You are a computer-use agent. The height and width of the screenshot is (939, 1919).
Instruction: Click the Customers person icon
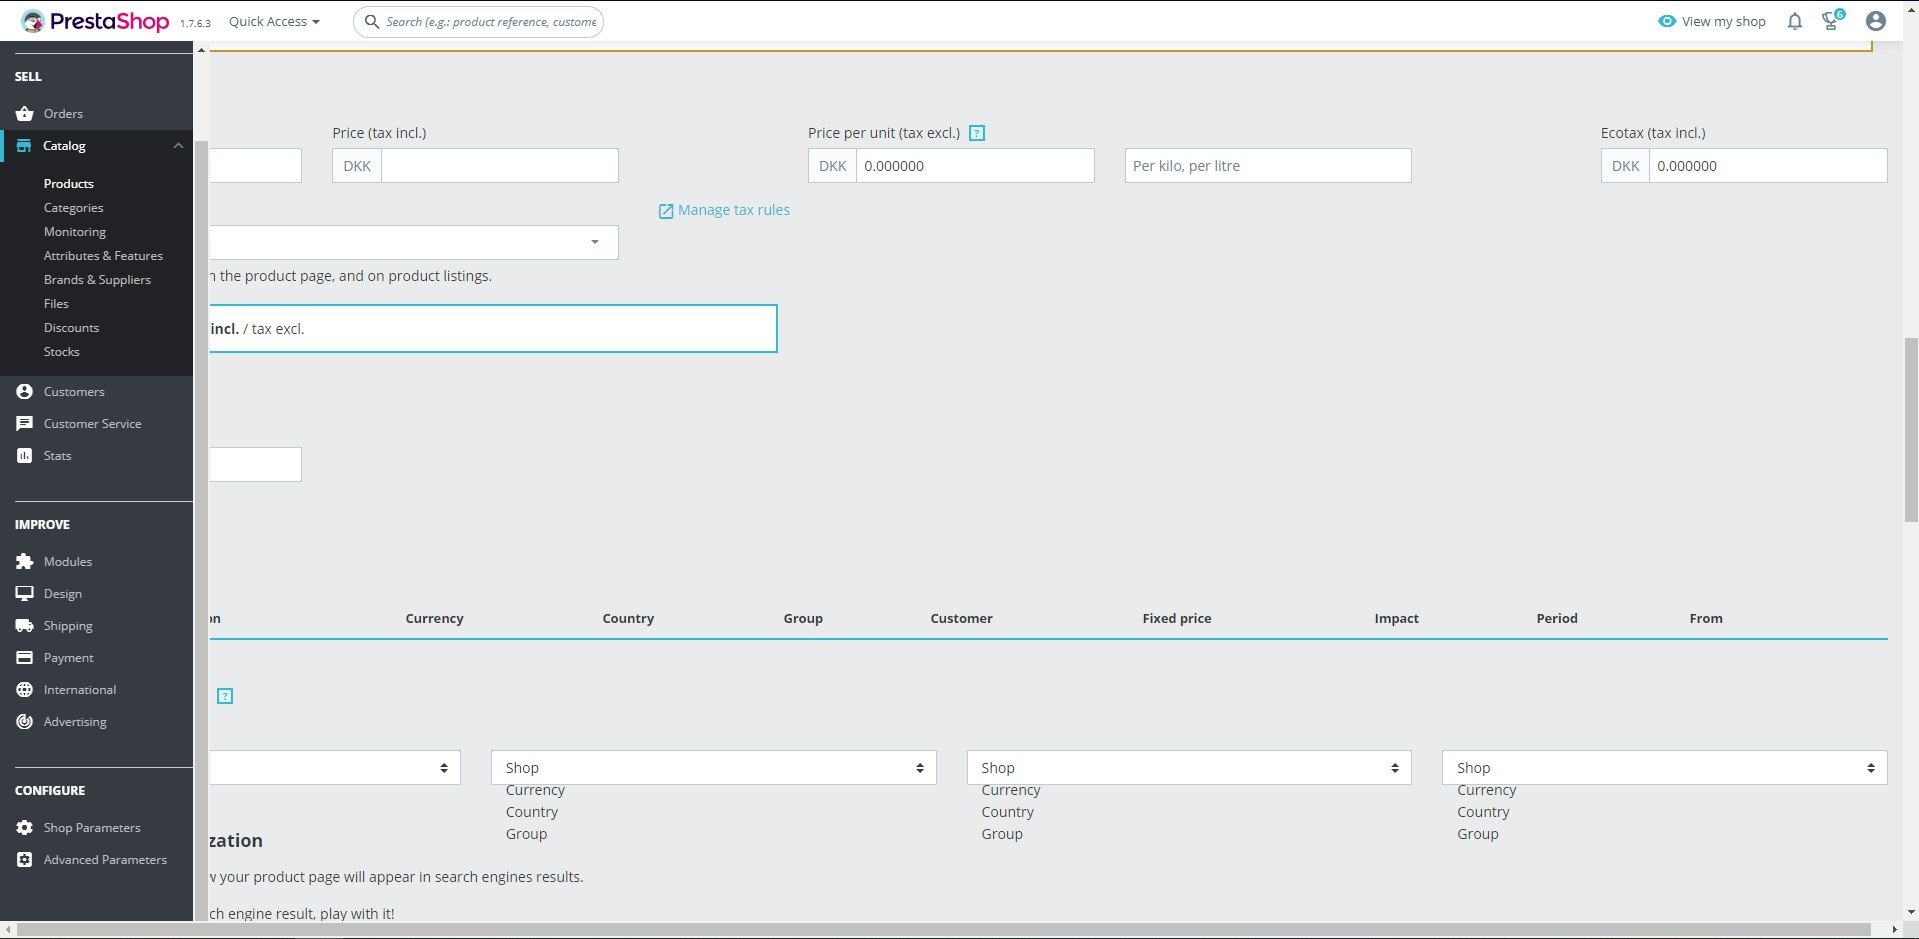click(25, 392)
